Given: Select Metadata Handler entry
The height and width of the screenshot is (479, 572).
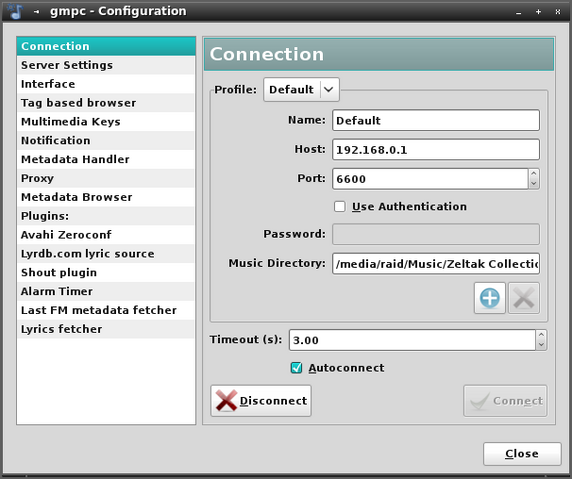Looking at the screenshot, I should coord(106,159).
